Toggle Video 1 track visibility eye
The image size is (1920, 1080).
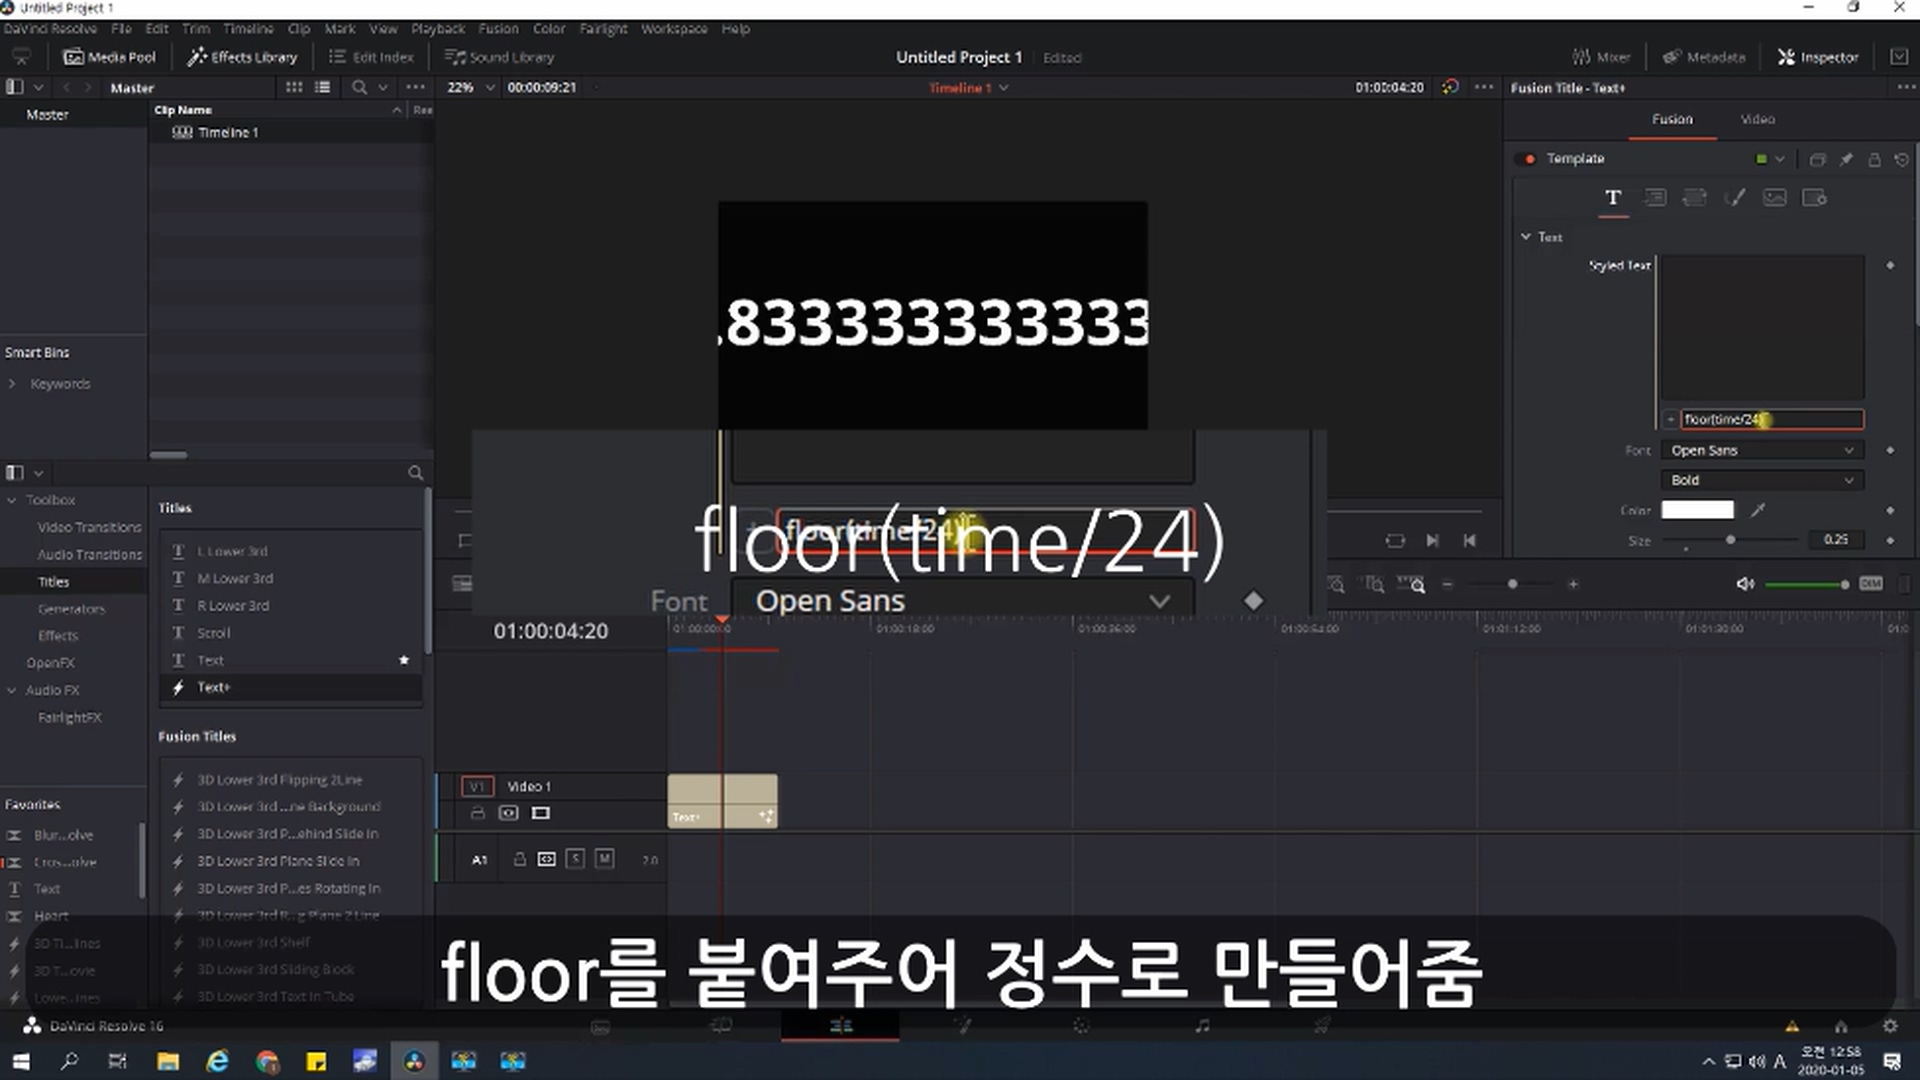[x=509, y=813]
